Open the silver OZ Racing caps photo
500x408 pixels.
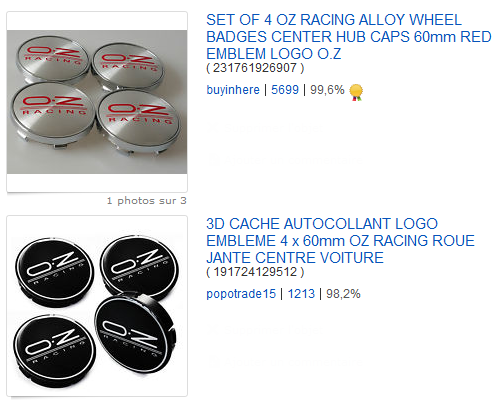tap(97, 102)
